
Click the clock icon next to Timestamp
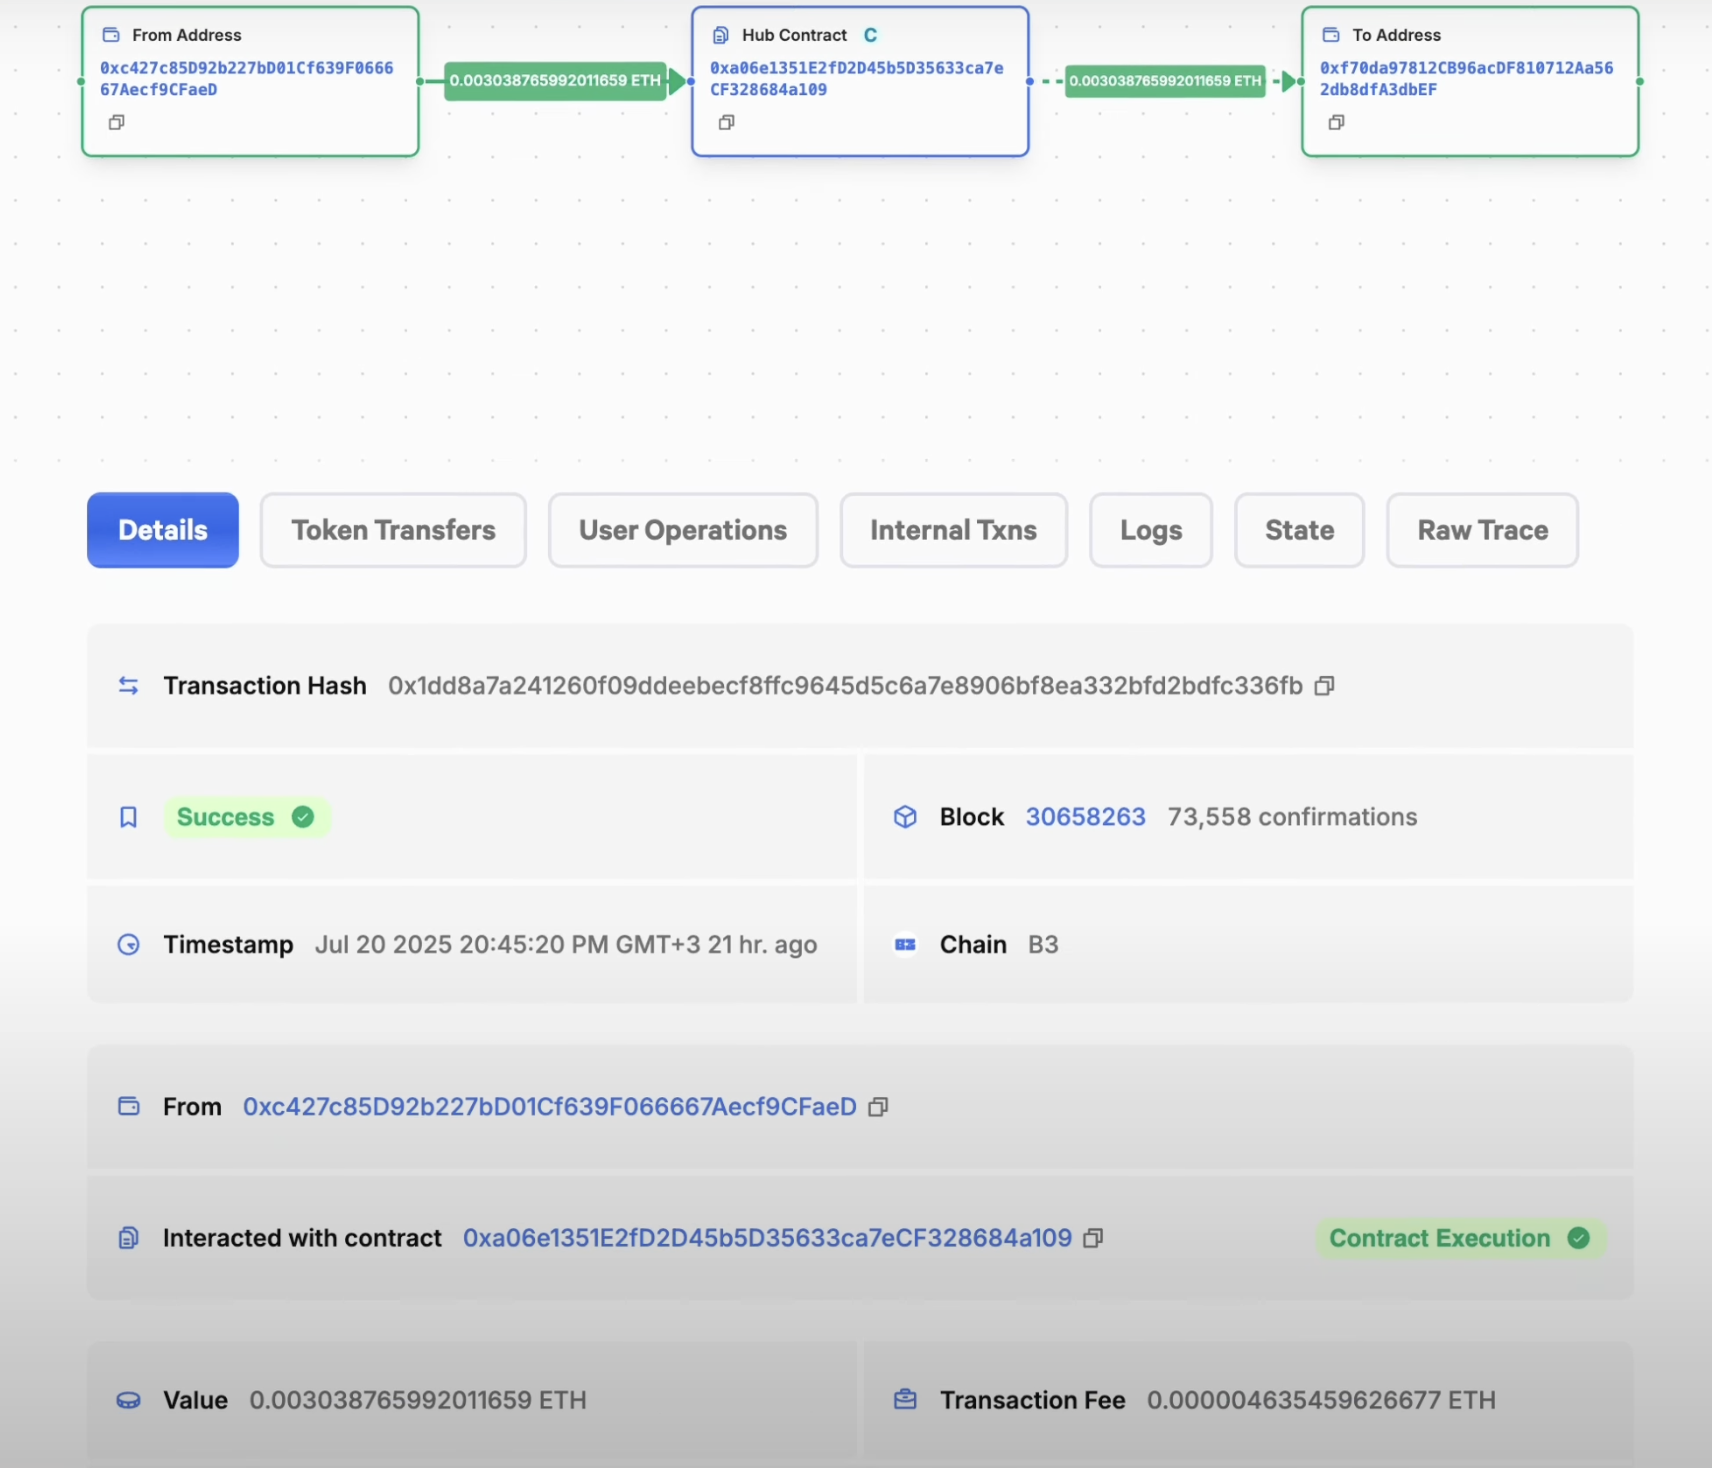click(128, 945)
